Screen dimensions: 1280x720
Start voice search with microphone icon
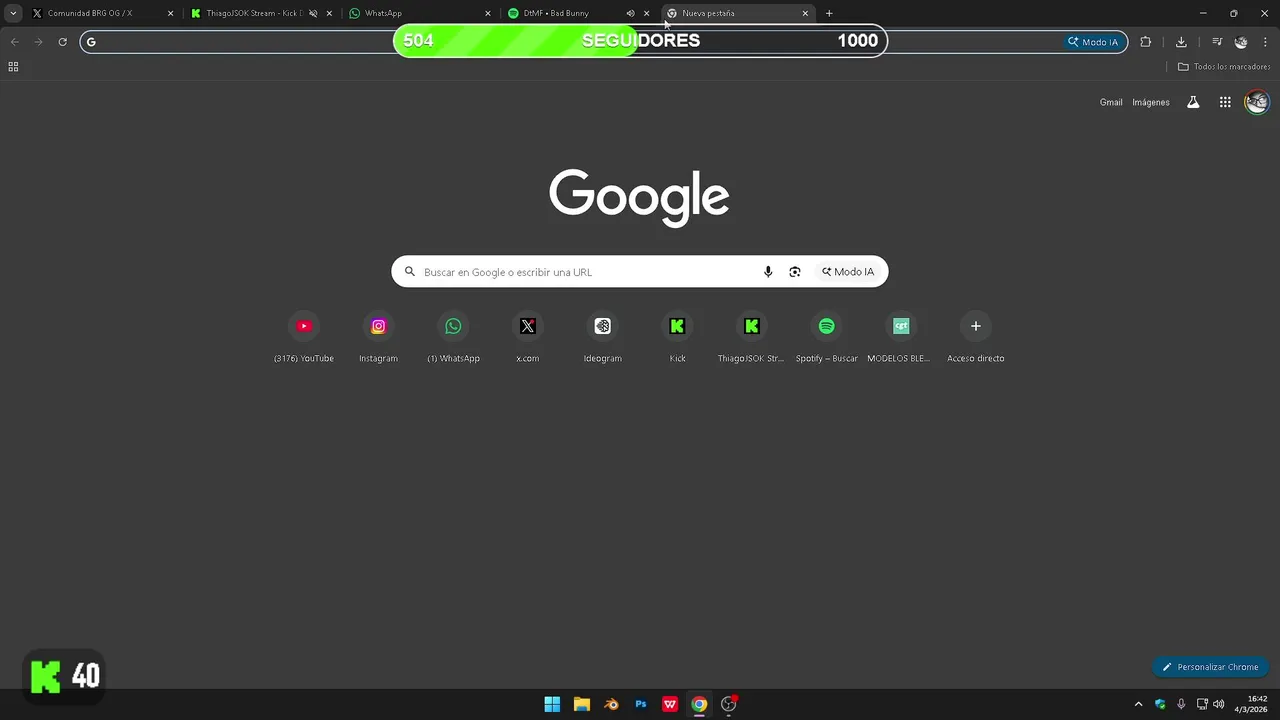click(x=768, y=272)
